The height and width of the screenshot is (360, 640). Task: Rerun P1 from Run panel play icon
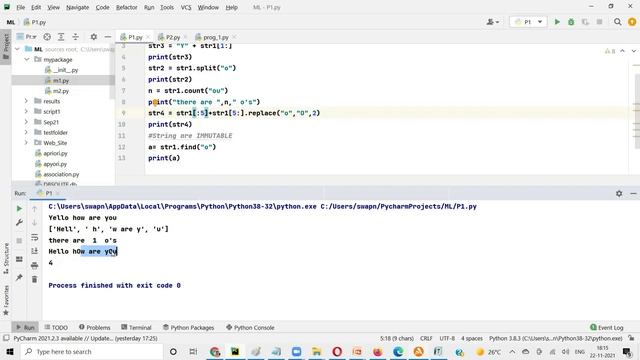tap(19, 209)
